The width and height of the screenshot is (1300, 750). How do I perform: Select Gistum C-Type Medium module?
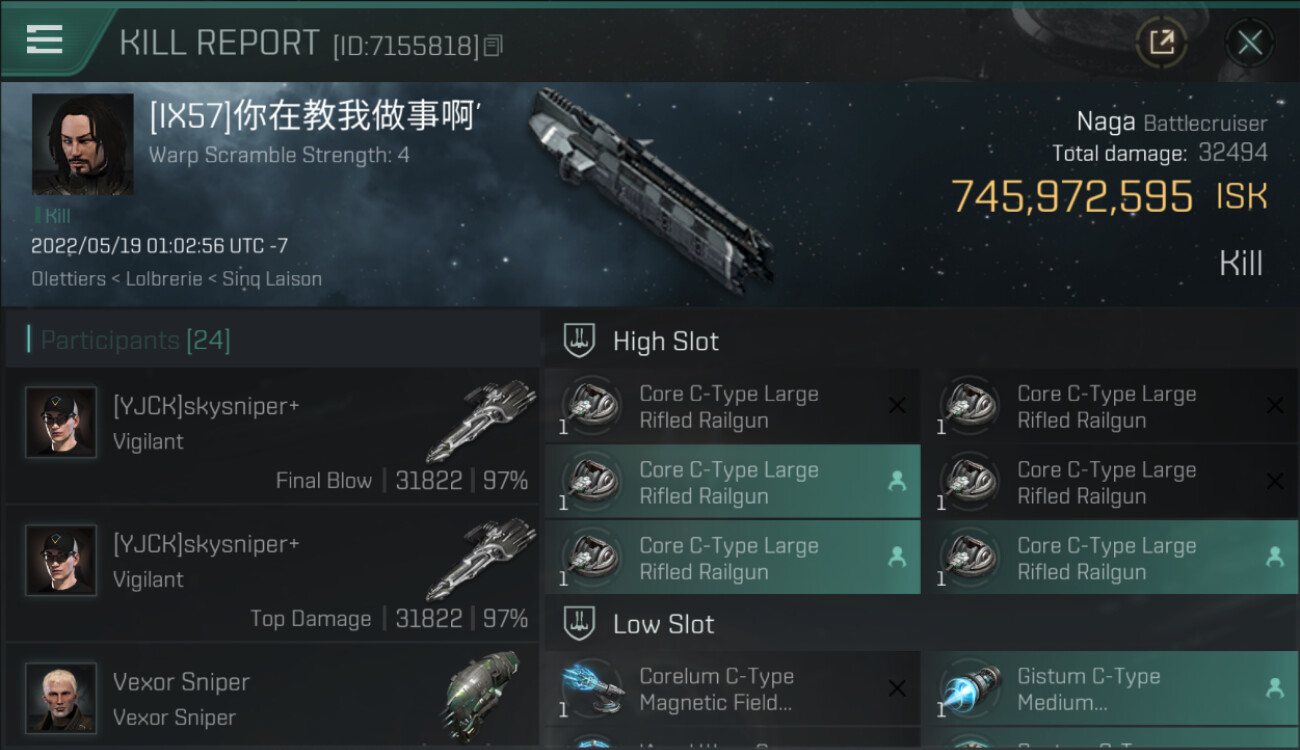coord(1110,689)
